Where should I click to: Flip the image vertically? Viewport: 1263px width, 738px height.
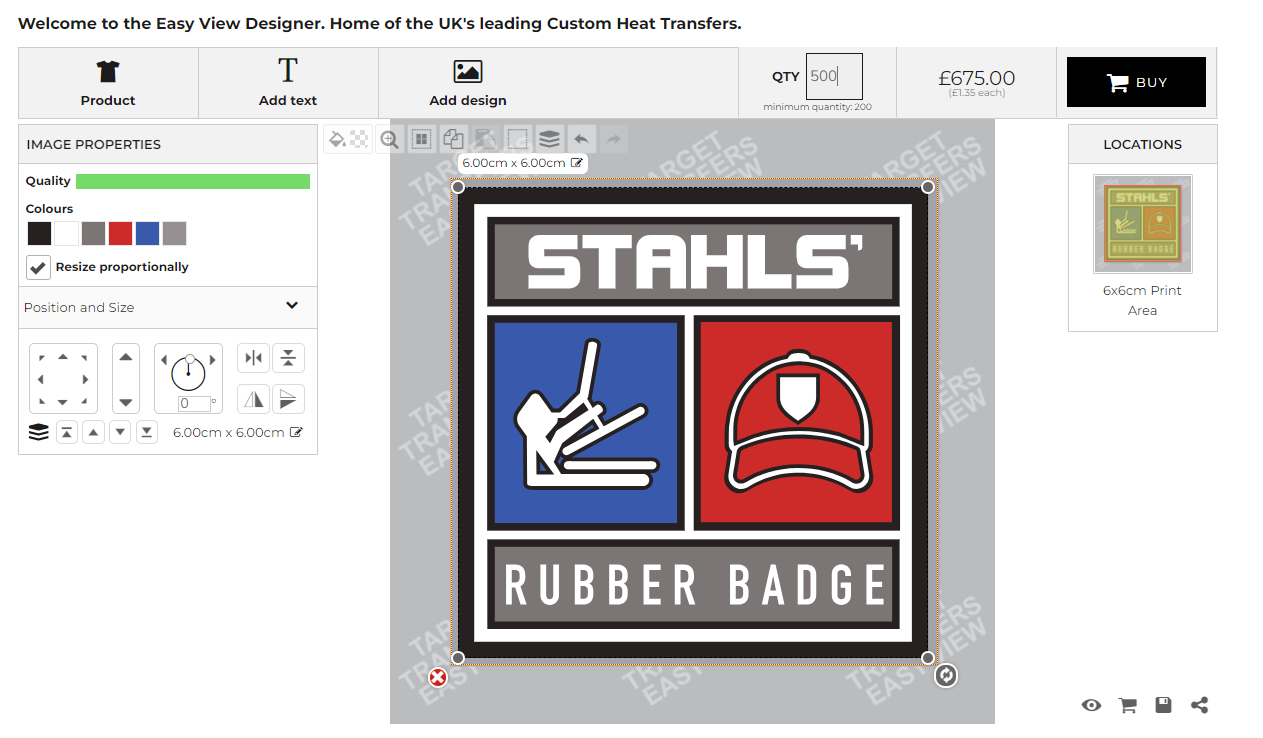coord(288,399)
